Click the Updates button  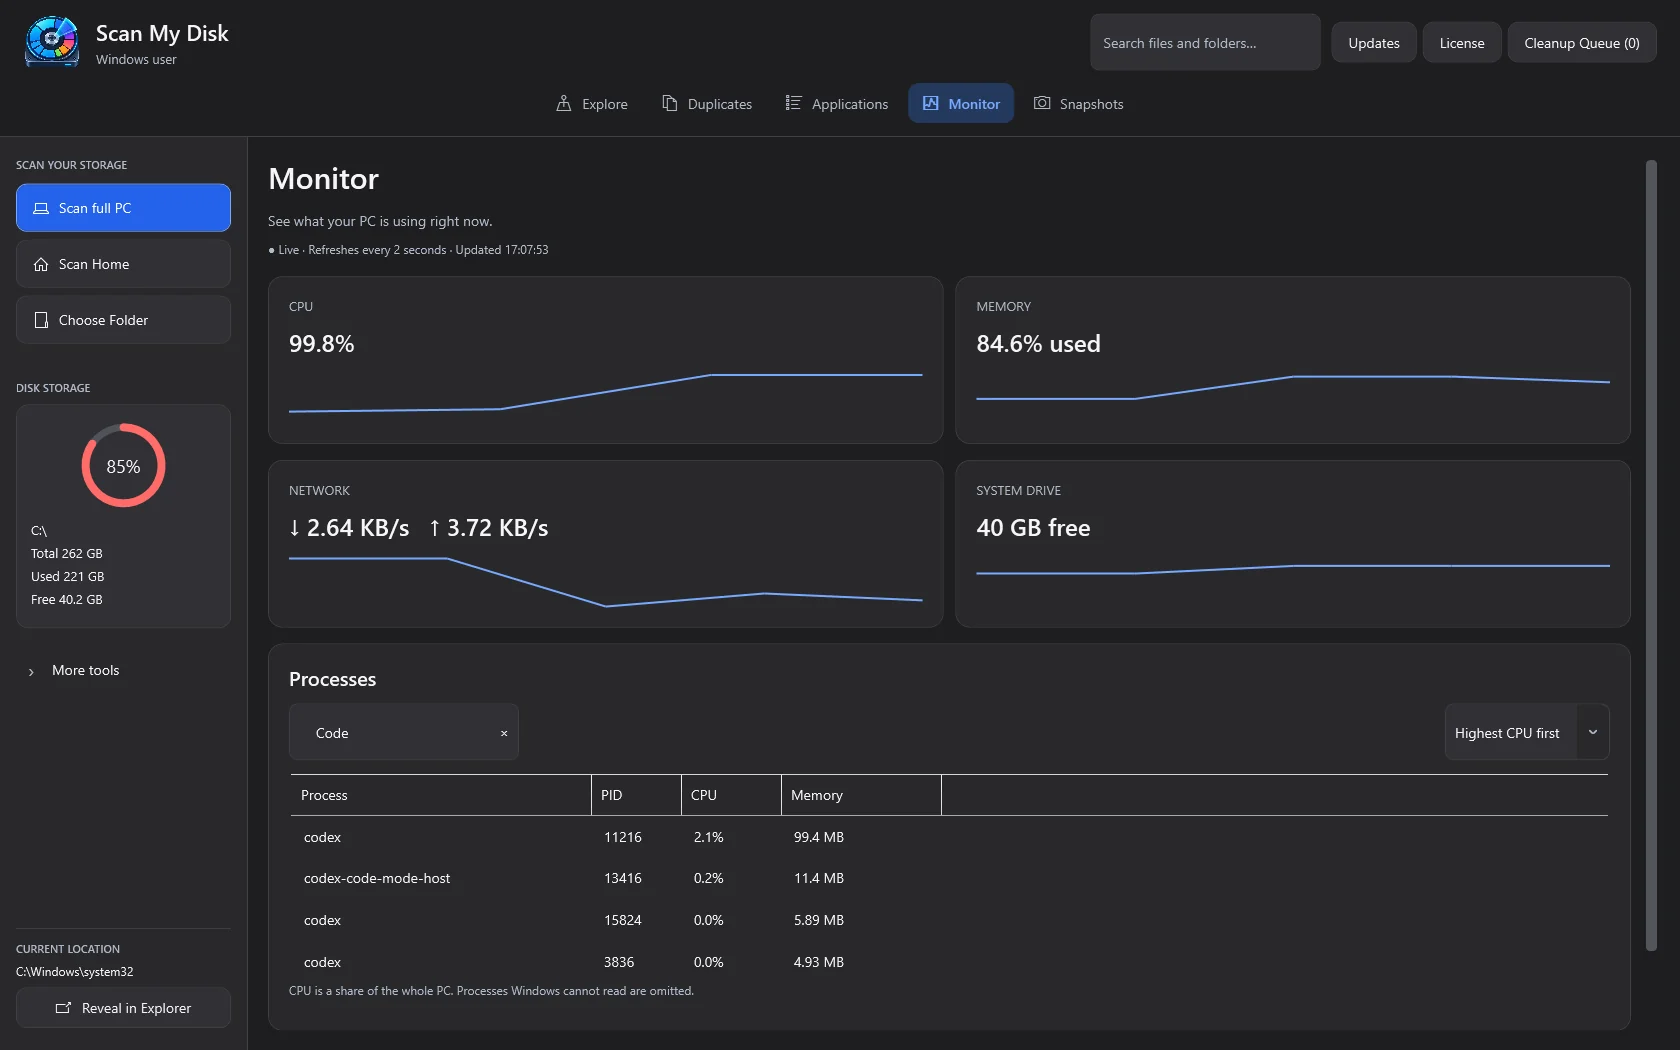[1373, 42]
